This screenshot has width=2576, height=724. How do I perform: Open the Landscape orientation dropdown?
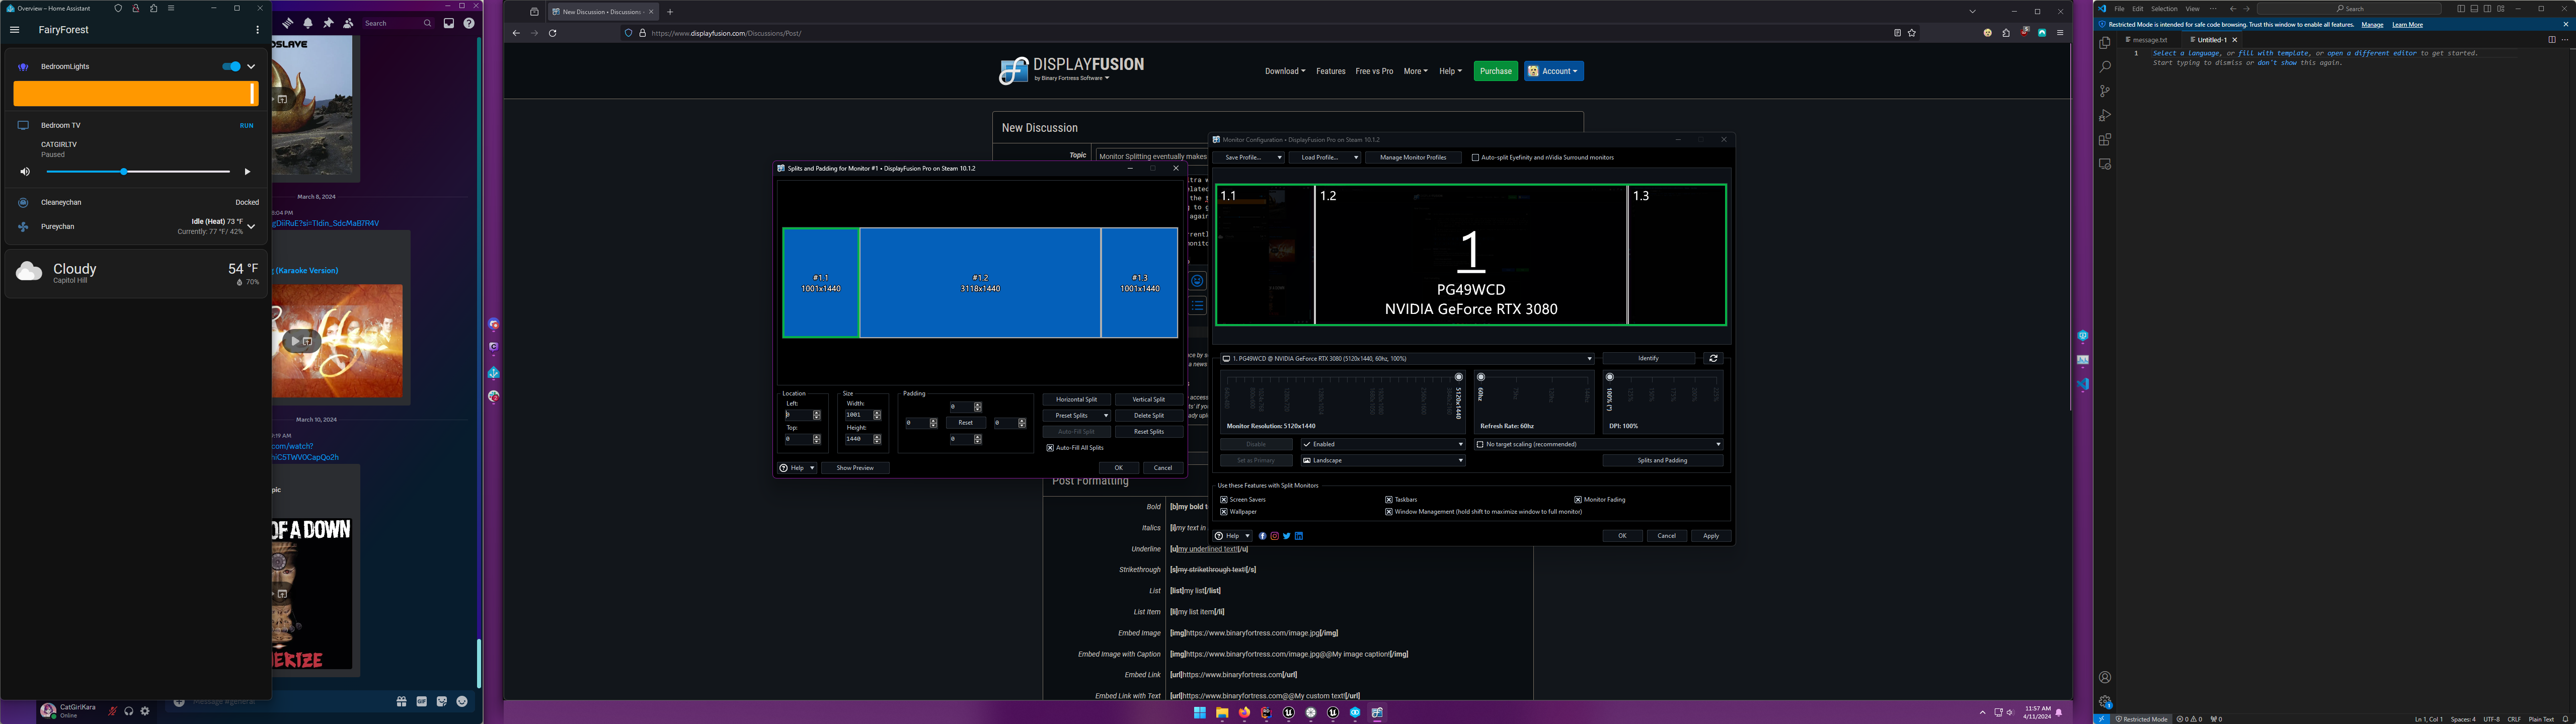click(1383, 461)
